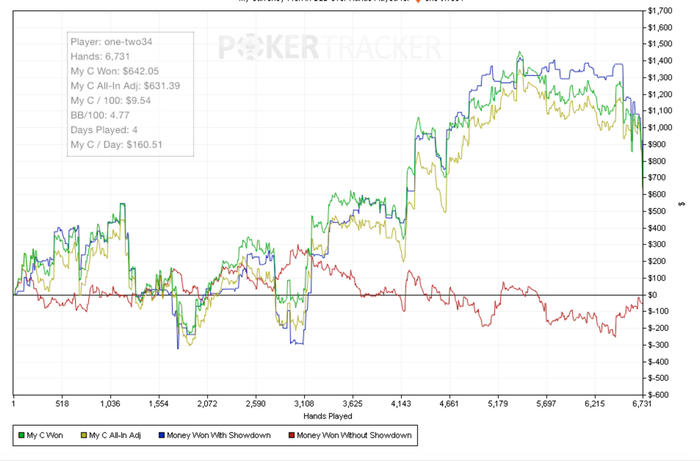The width and height of the screenshot is (700, 461).
Task: Click the $-600 y-axis label
Action: 658,395
